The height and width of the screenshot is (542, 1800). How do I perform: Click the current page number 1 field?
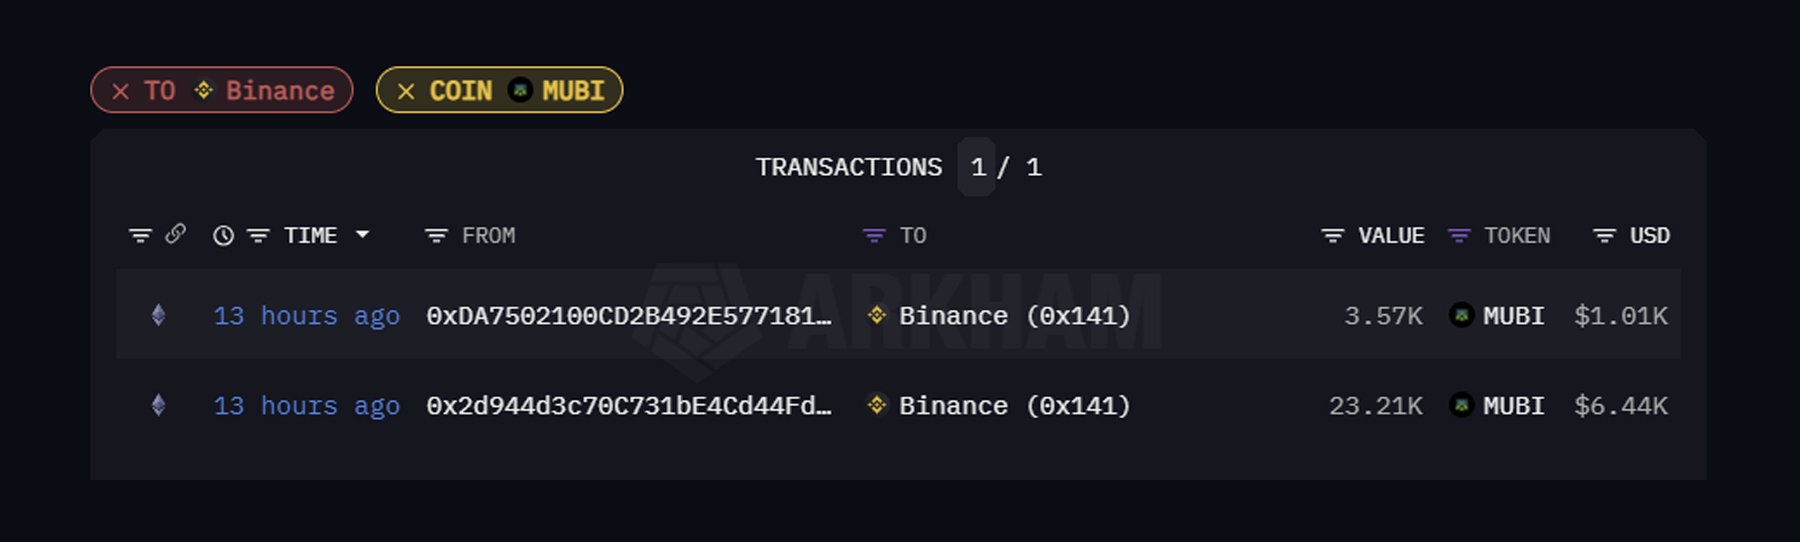coord(977,167)
